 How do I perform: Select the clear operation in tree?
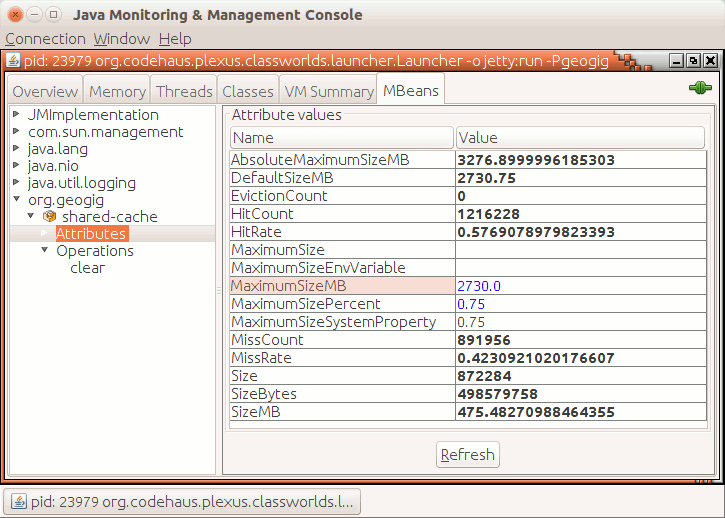click(x=87, y=268)
